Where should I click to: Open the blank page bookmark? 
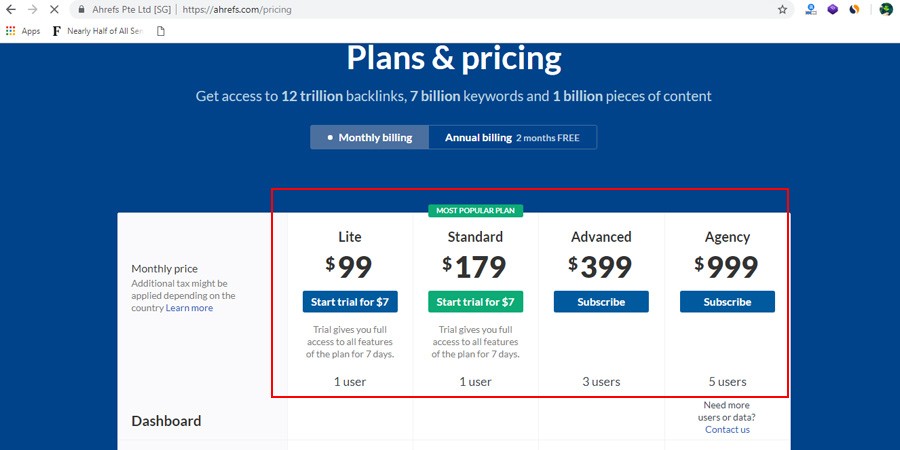pyautogui.click(x=160, y=31)
